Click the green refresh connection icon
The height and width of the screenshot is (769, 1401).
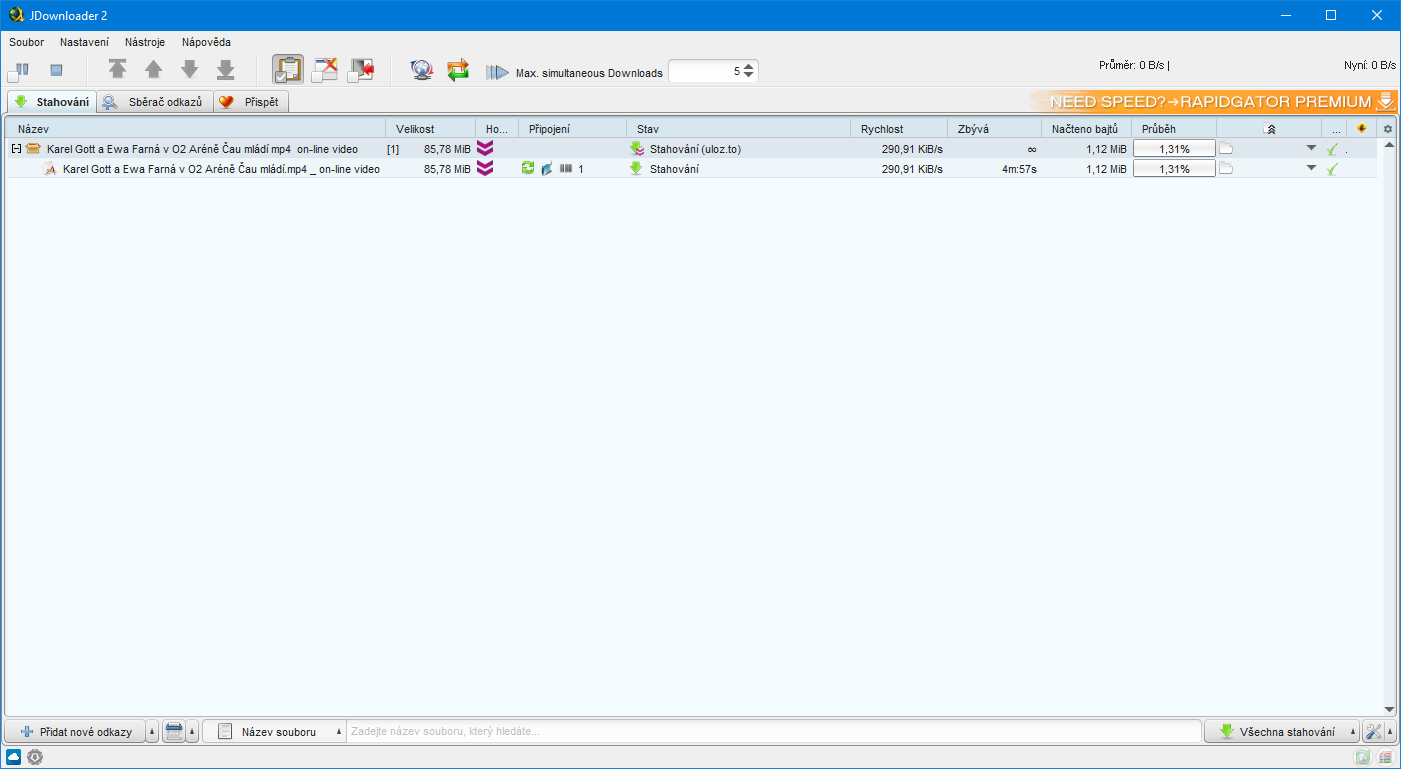coord(528,169)
